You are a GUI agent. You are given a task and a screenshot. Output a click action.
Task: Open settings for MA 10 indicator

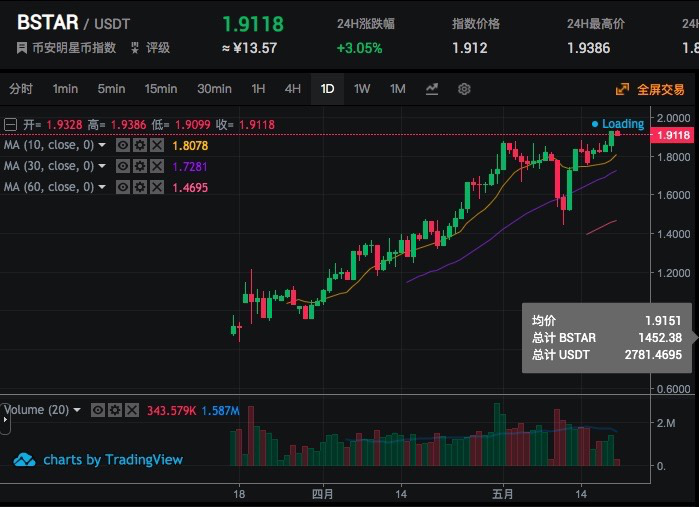pyautogui.click(x=140, y=145)
